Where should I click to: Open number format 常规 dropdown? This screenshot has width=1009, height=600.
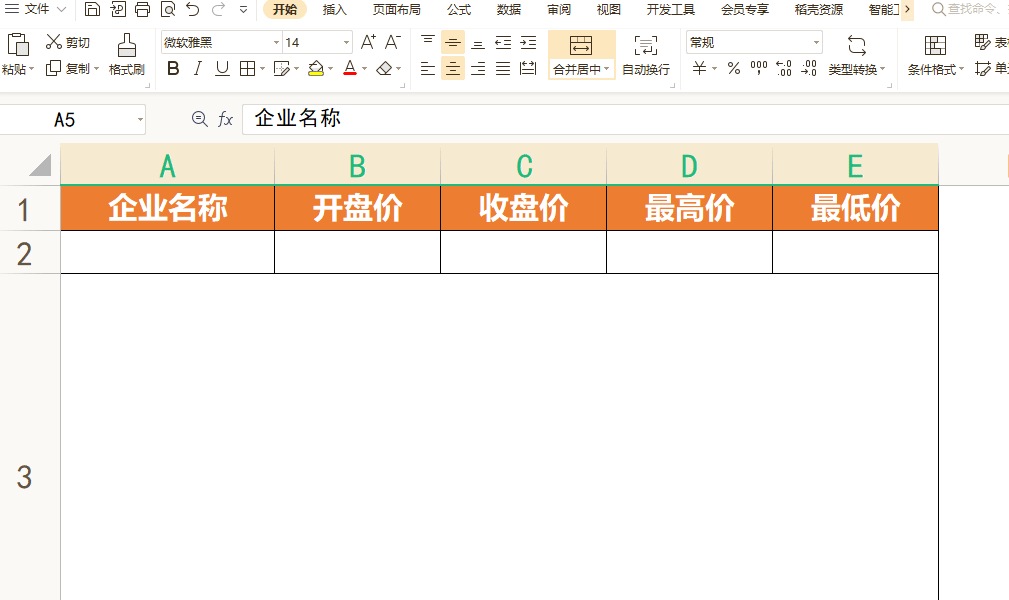pyautogui.click(x=816, y=42)
